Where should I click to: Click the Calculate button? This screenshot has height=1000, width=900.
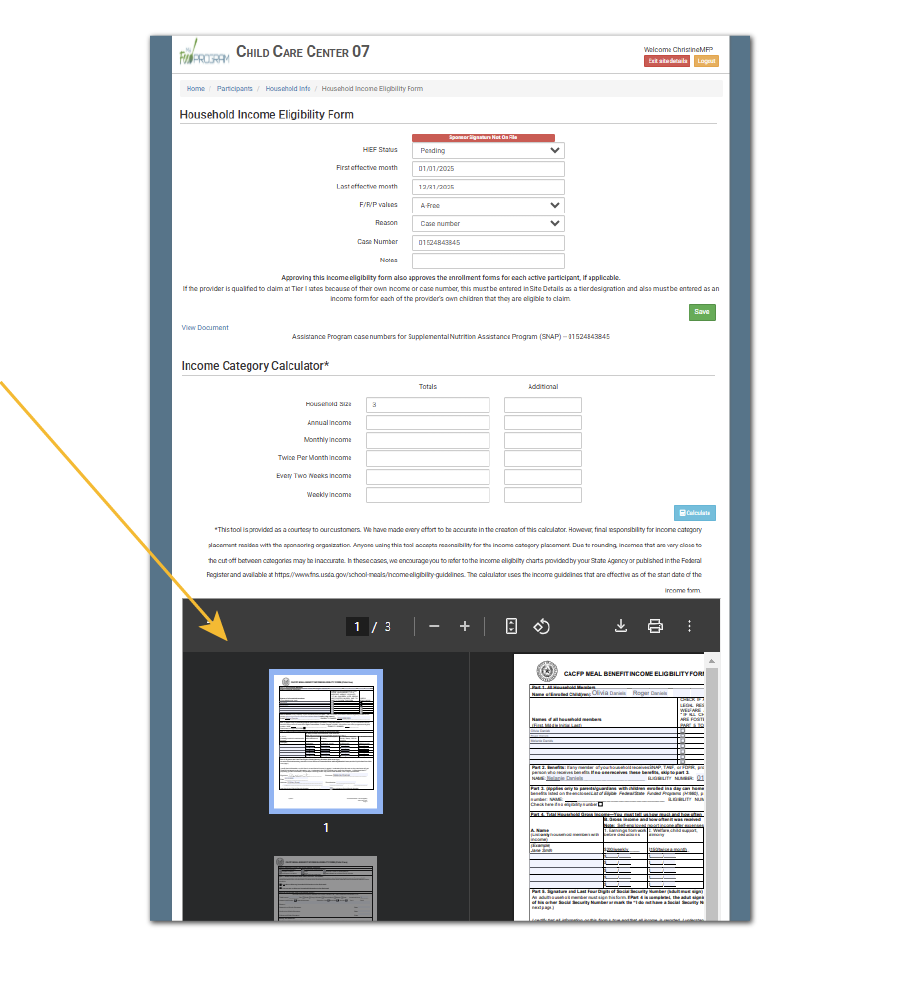click(x=694, y=513)
